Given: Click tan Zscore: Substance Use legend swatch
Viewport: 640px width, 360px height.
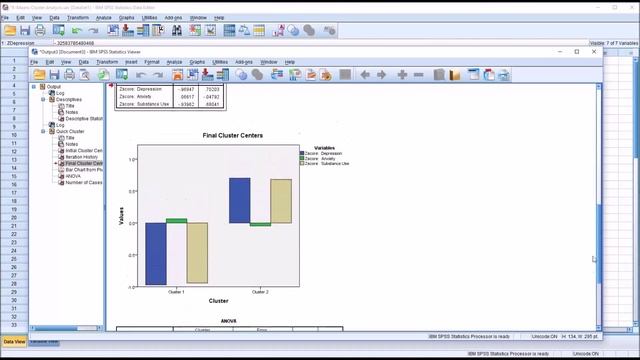Looking at the screenshot, I should [302, 163].
